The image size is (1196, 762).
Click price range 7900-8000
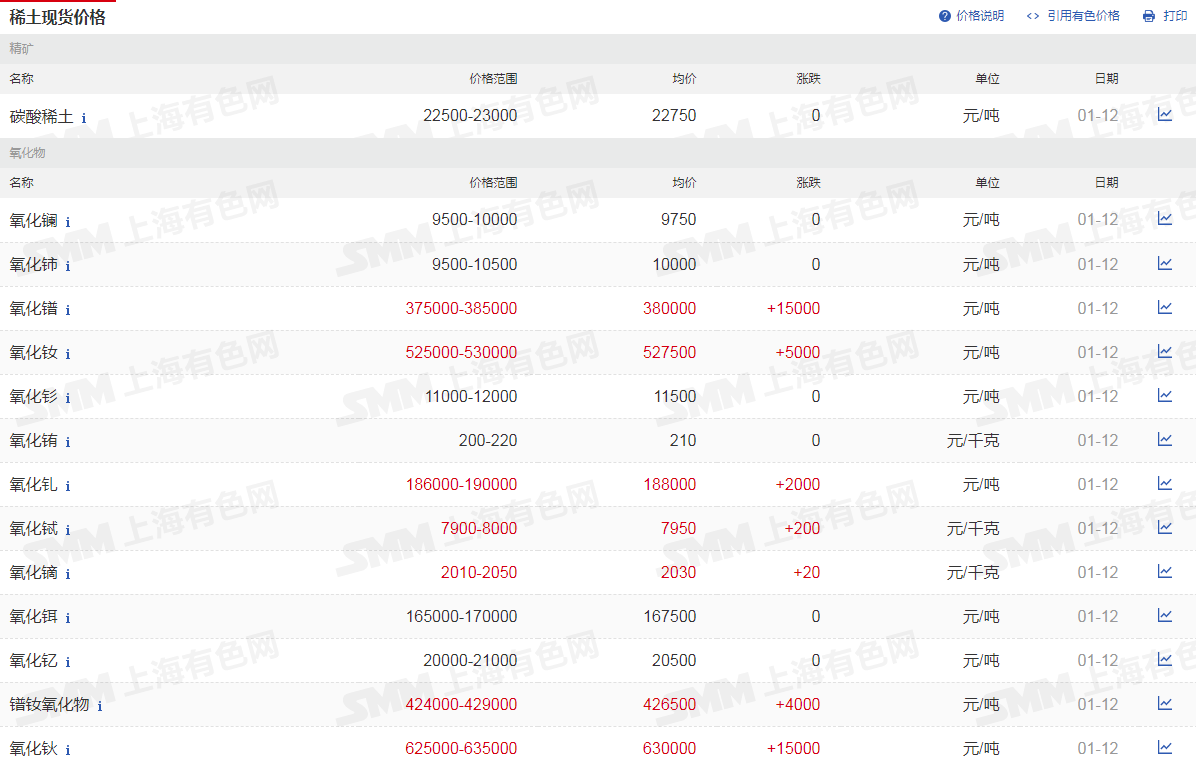(479, 528)
